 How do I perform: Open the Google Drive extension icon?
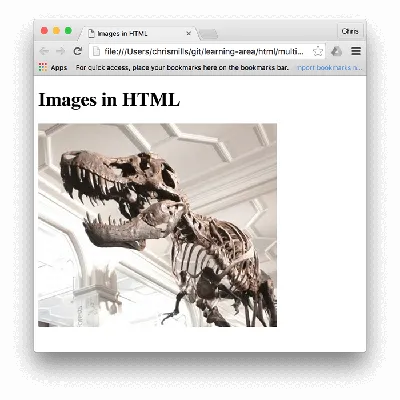point(337,51)
